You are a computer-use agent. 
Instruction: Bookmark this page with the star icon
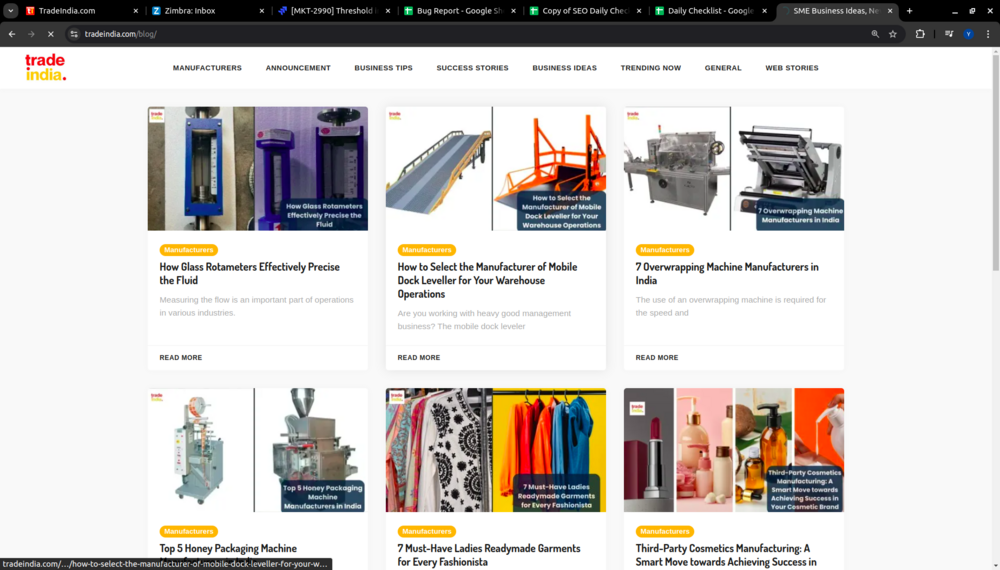click(x=893, y=34)
